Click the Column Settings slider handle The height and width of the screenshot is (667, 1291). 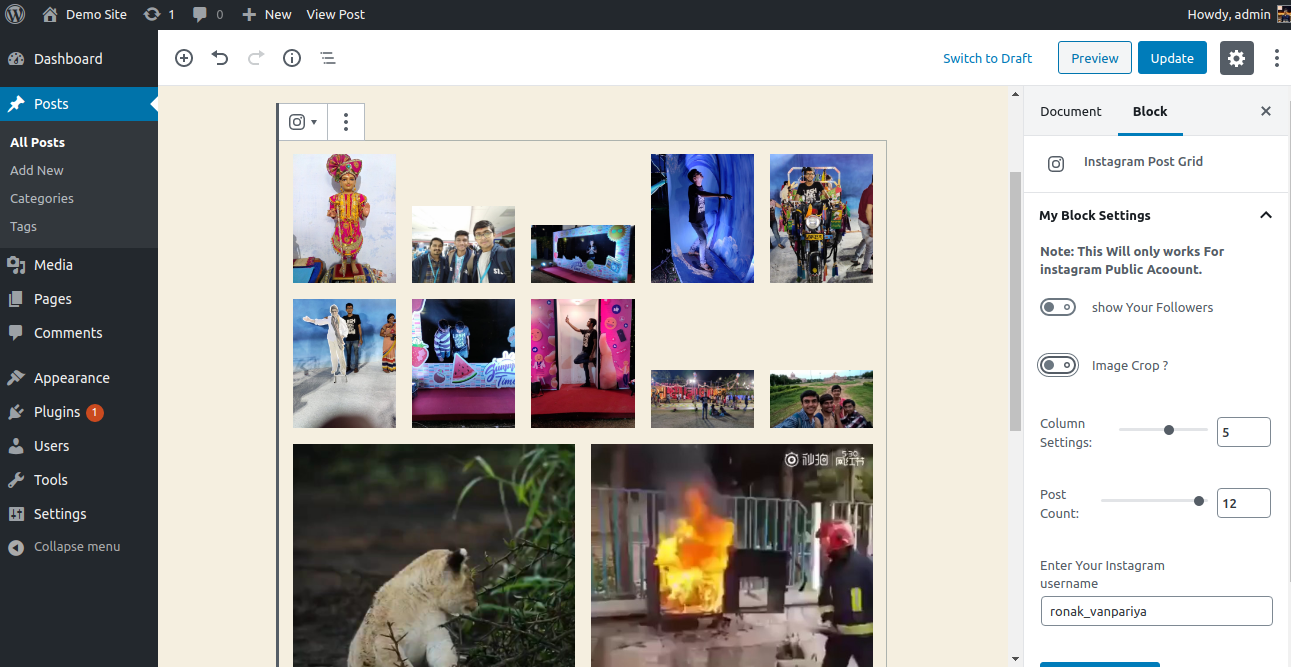[x=1169, y=430]
